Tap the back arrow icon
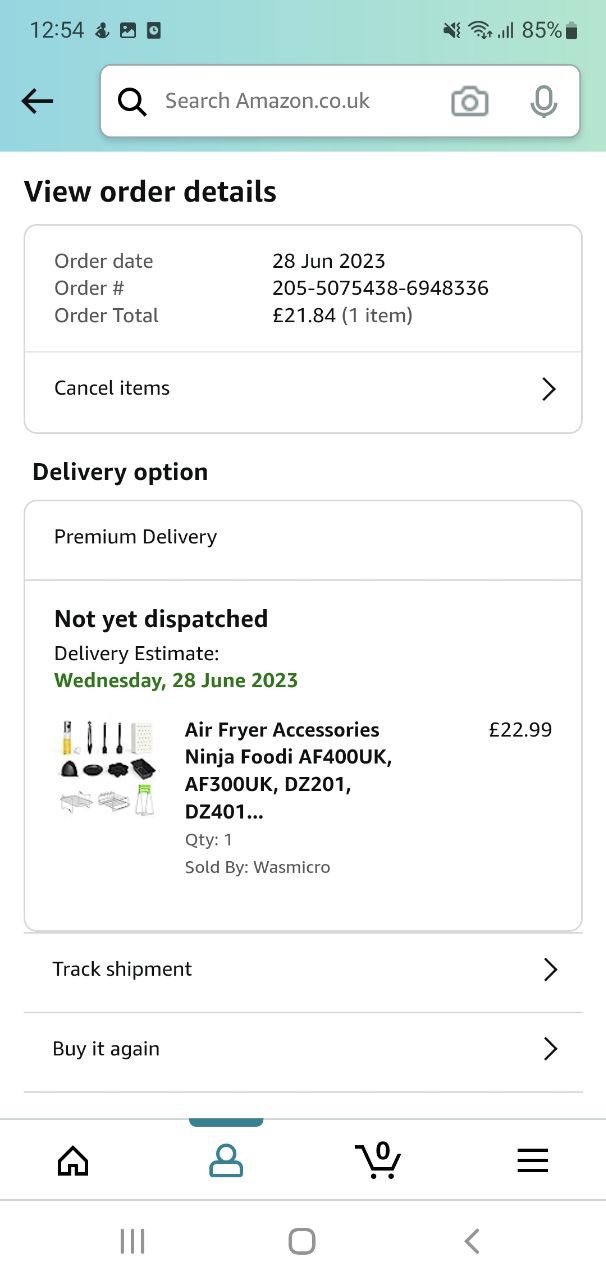Viewport: 606px width, 1280px height. pos(37,100)
